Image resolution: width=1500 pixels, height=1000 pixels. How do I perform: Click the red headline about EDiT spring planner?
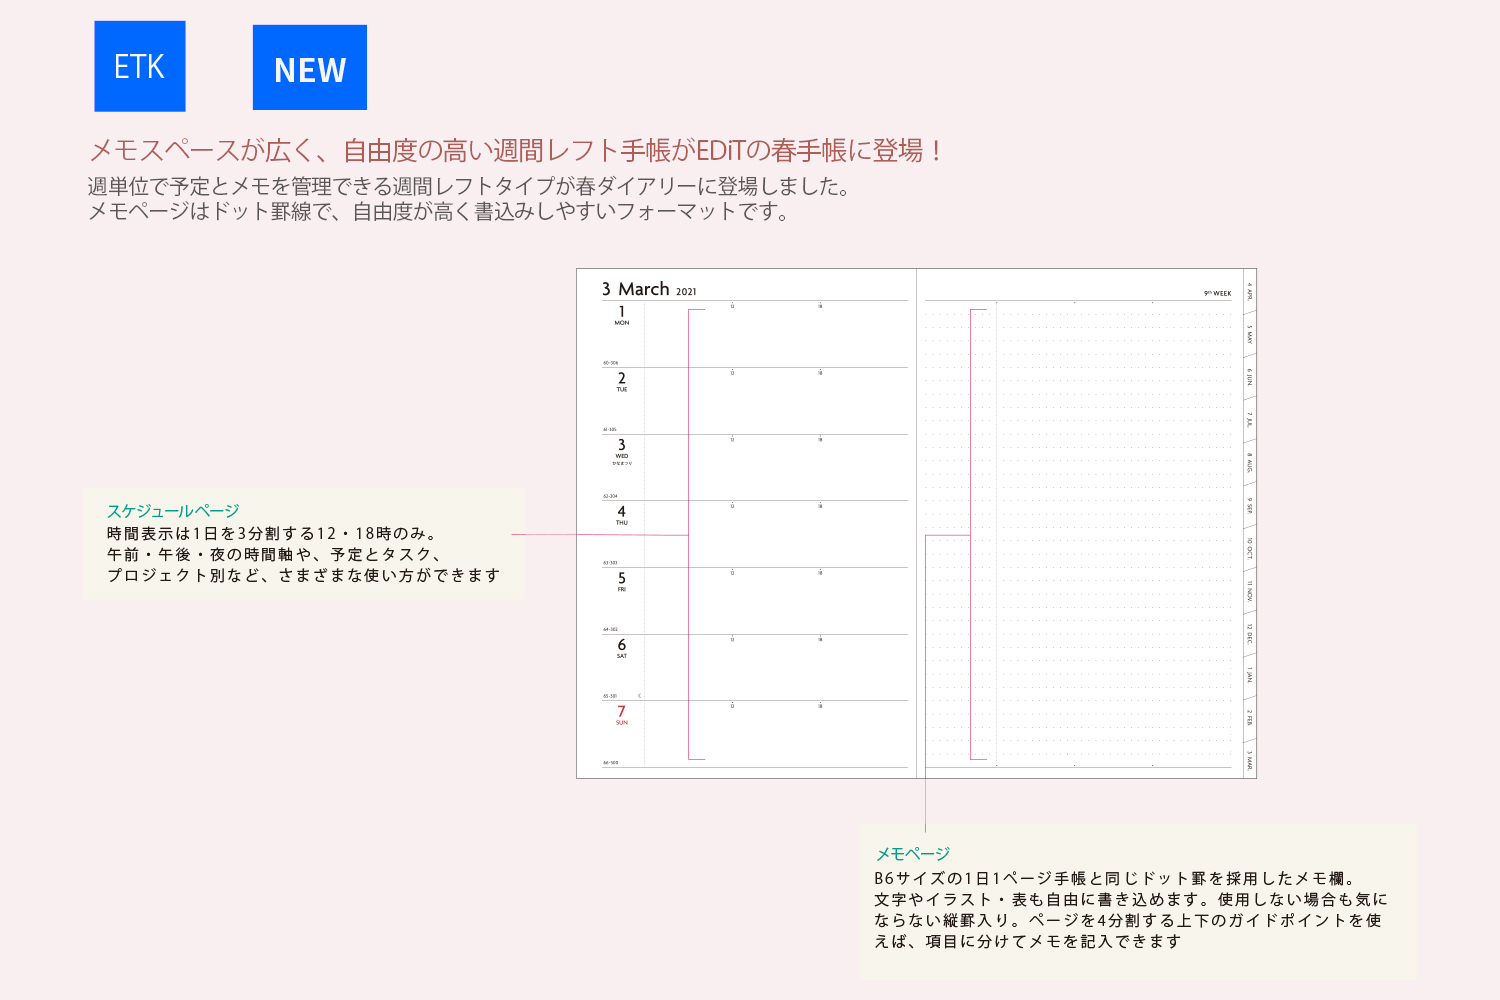pyautogui.click(x=515, y=150)
